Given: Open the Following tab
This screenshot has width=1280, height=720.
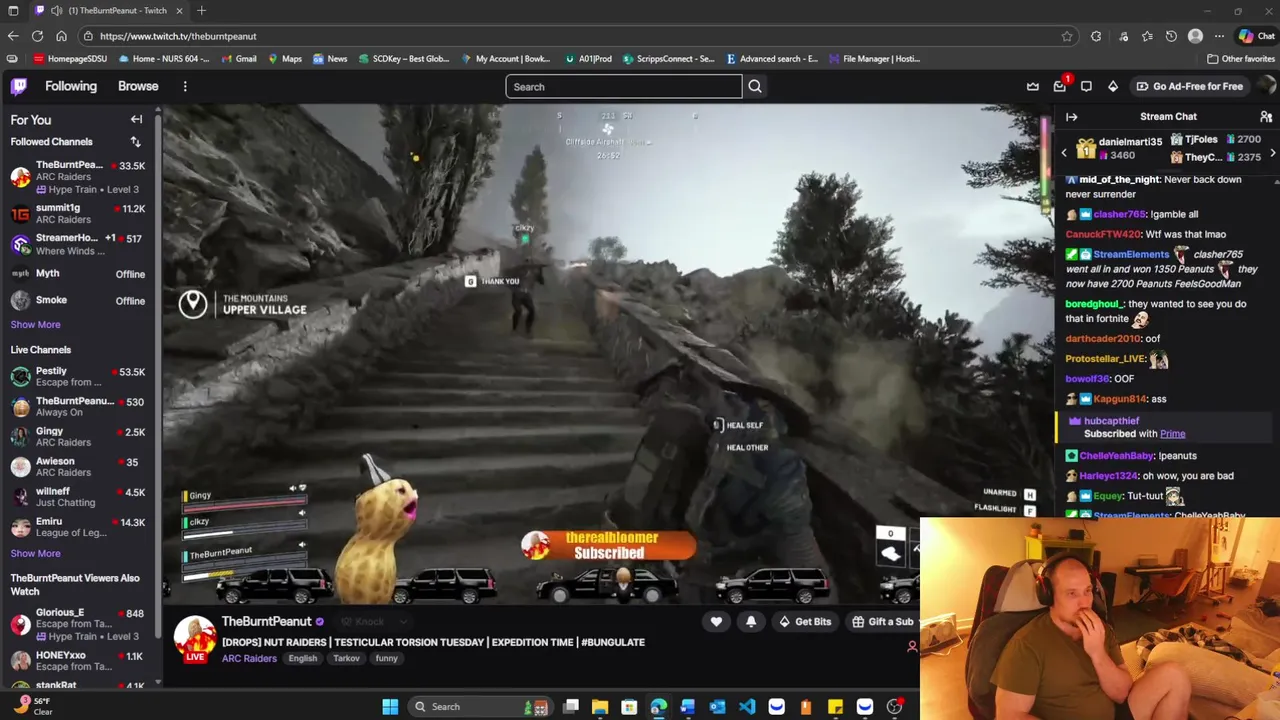Looking at the screenshot, I should (x=71, y=86).
